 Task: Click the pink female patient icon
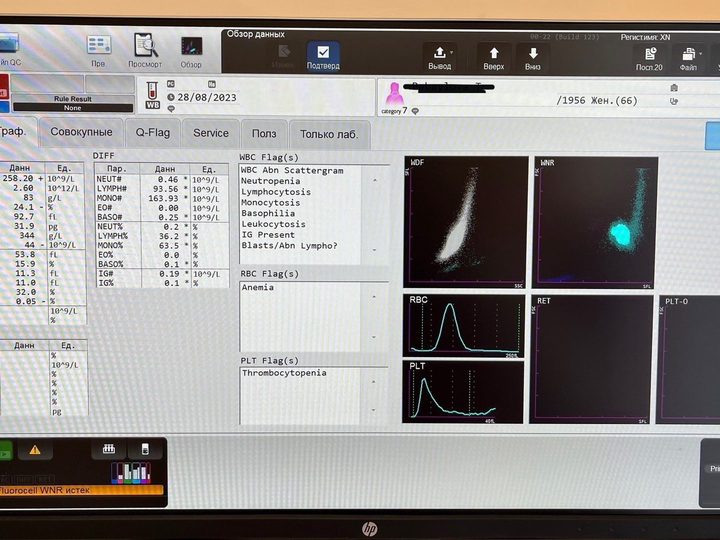[394, 94]
